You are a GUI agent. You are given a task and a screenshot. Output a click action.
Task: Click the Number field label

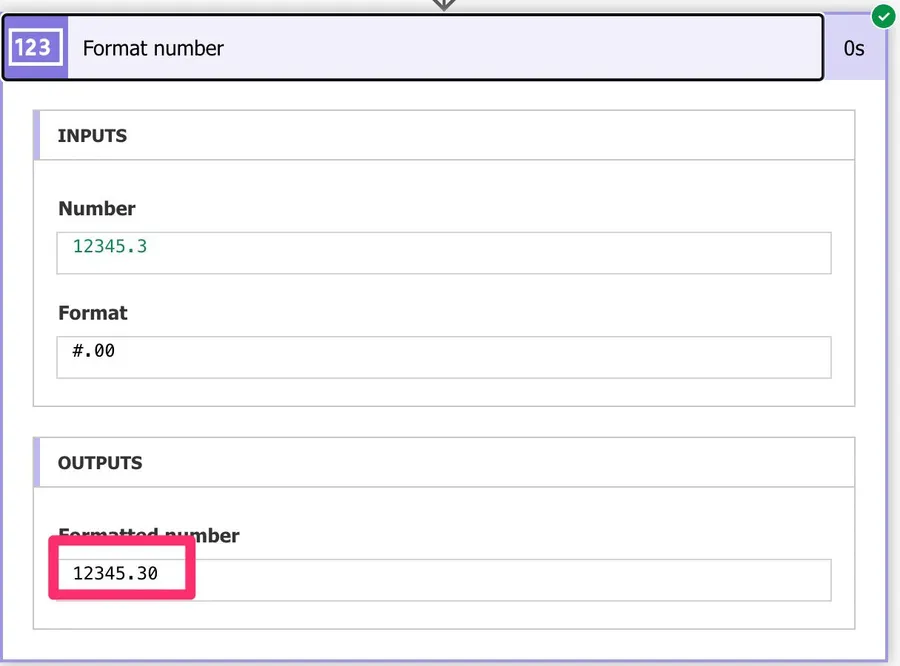pos(97,209)
